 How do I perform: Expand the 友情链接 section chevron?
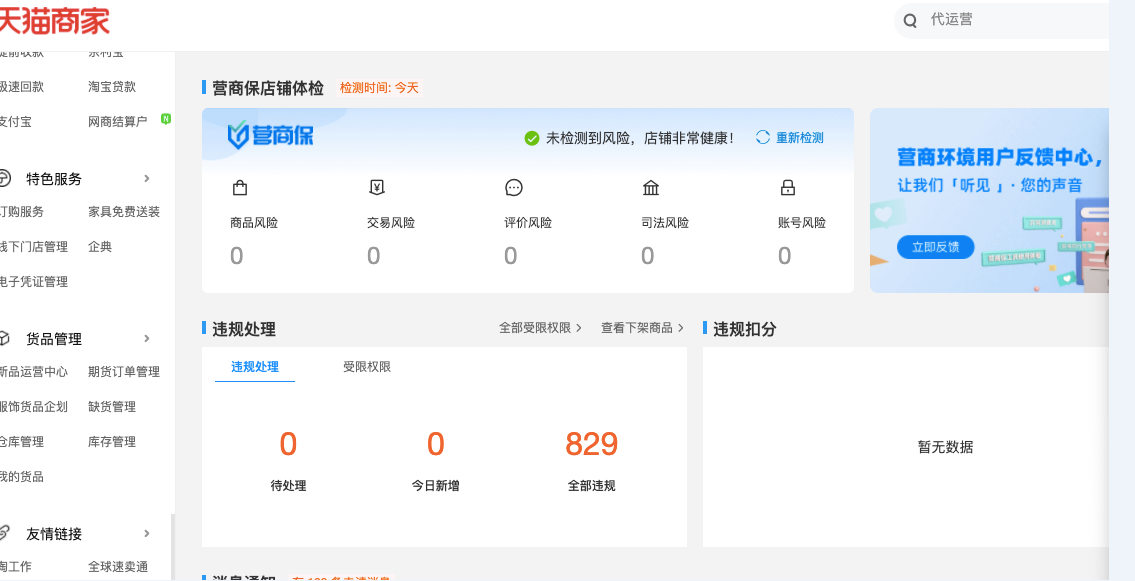coord(147,533)
